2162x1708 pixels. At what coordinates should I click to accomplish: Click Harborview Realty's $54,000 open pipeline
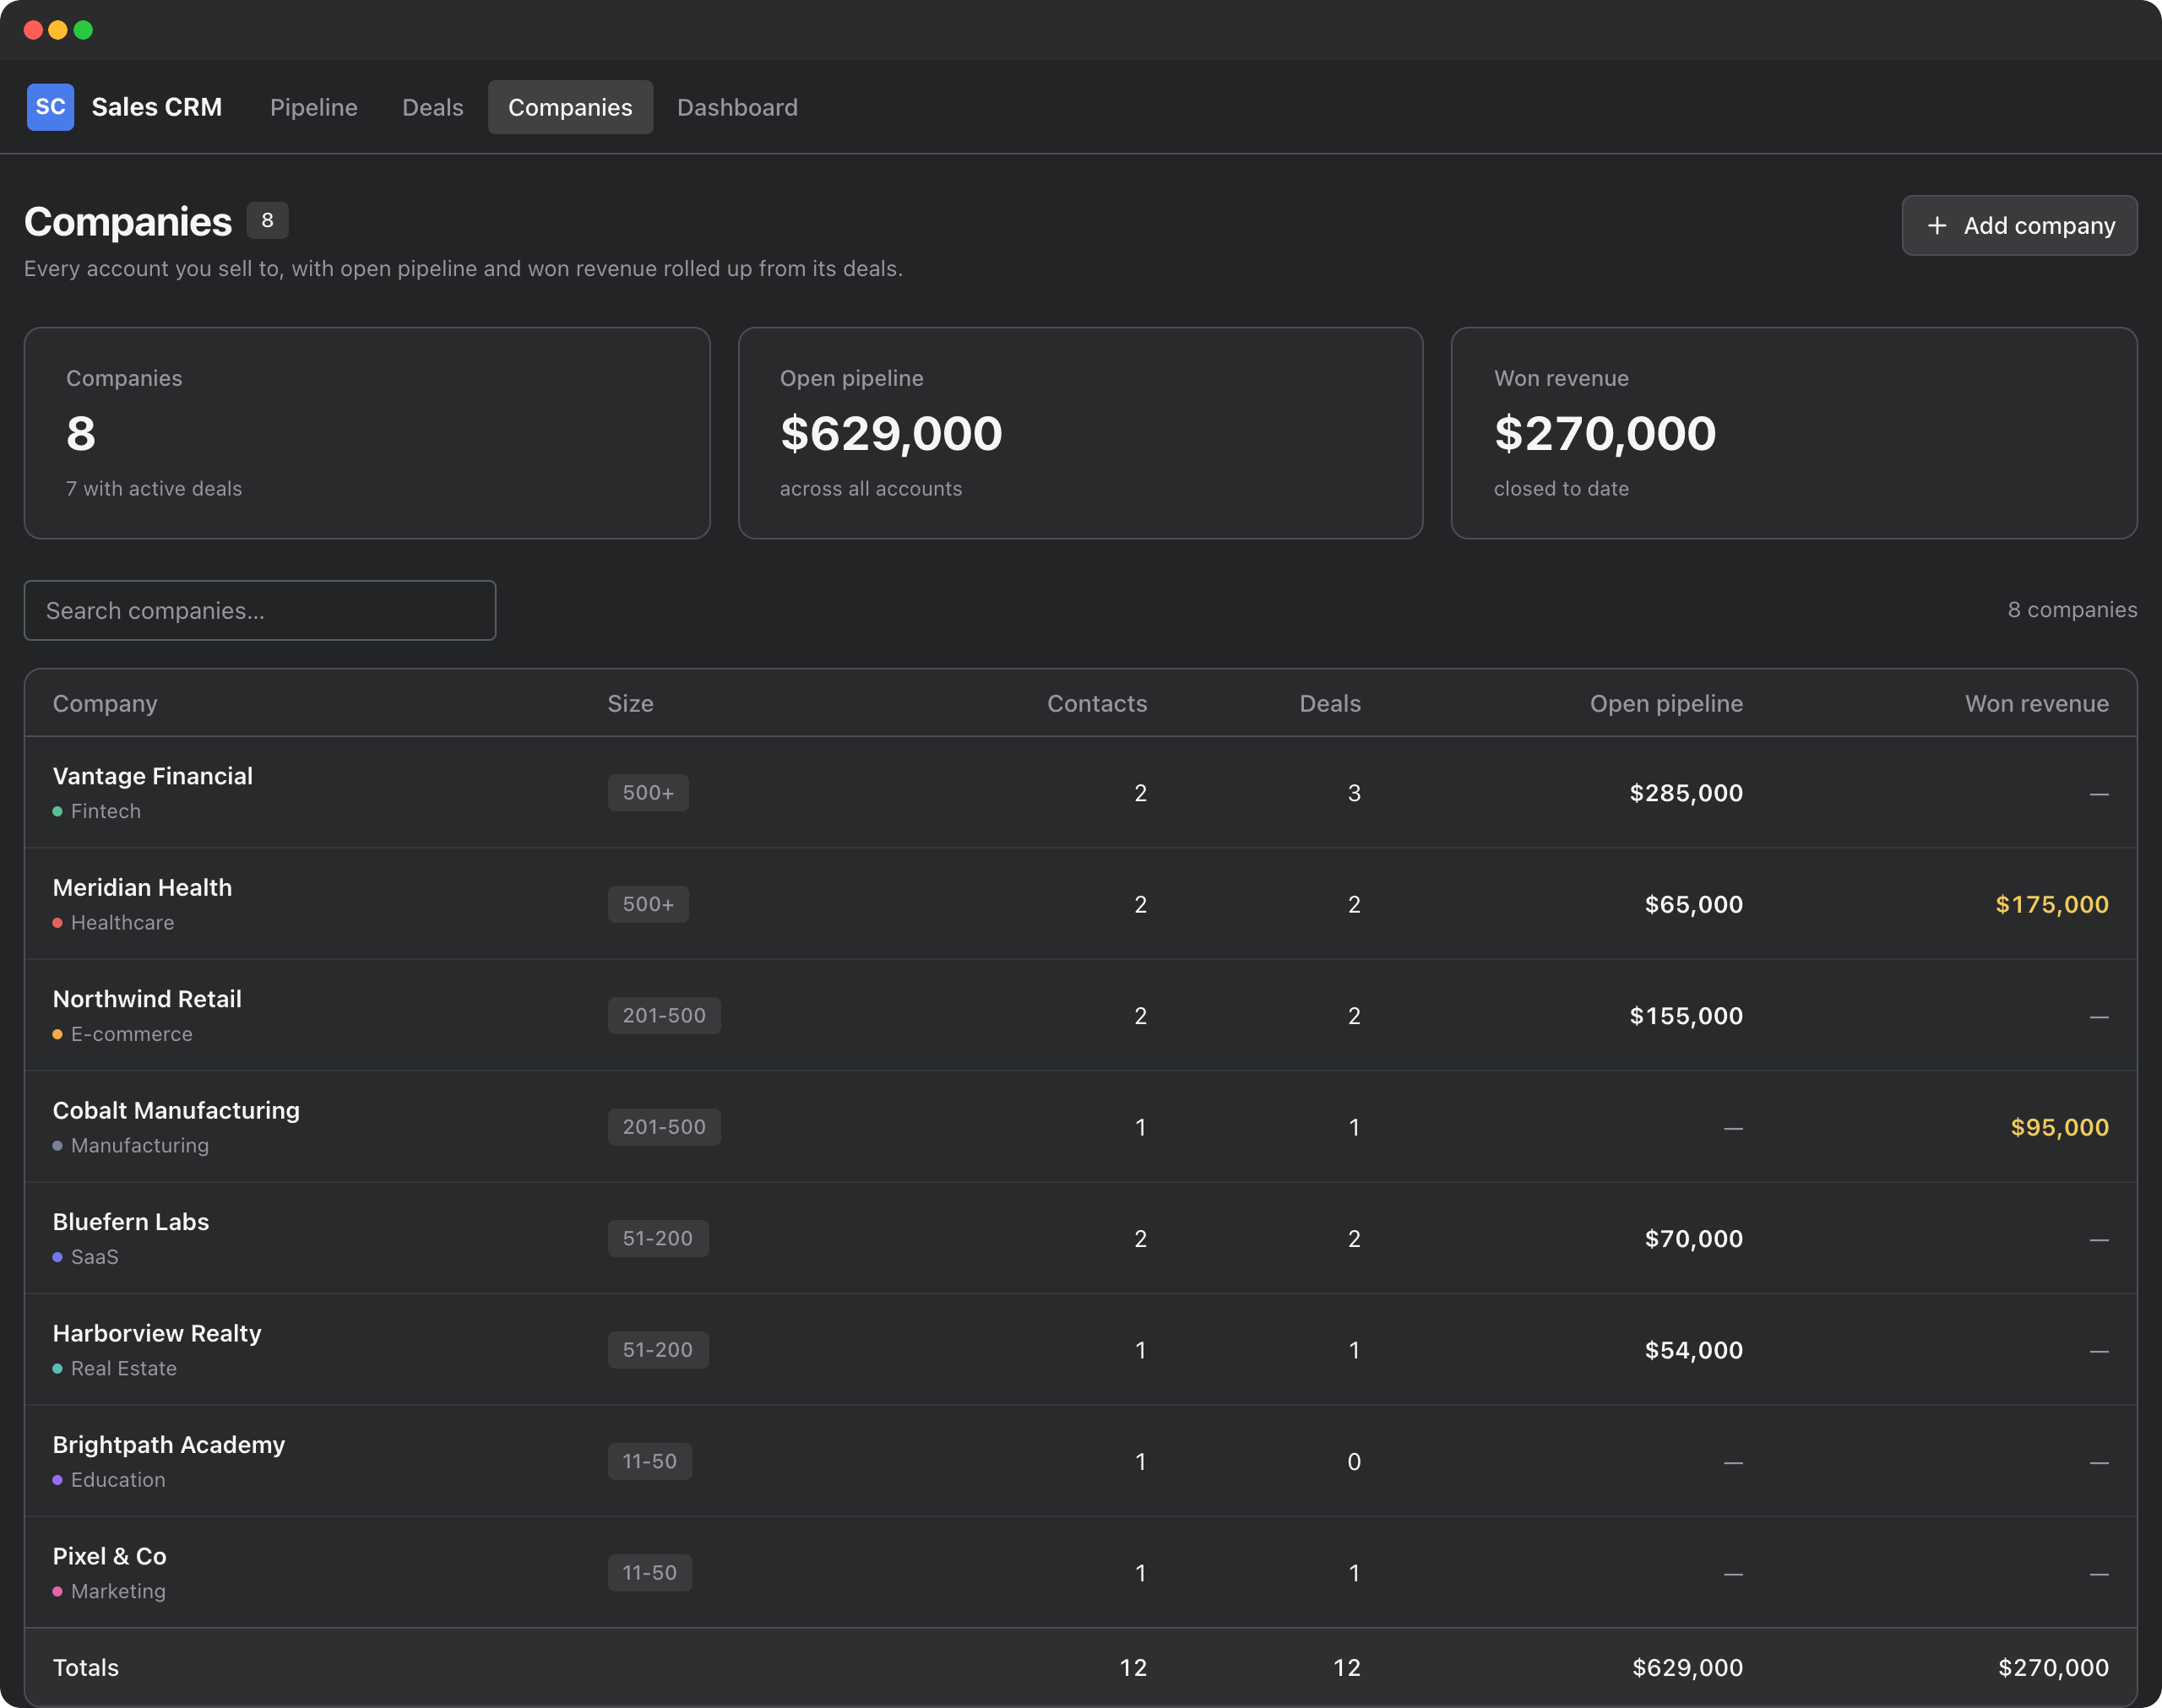pos(1694,1350)
